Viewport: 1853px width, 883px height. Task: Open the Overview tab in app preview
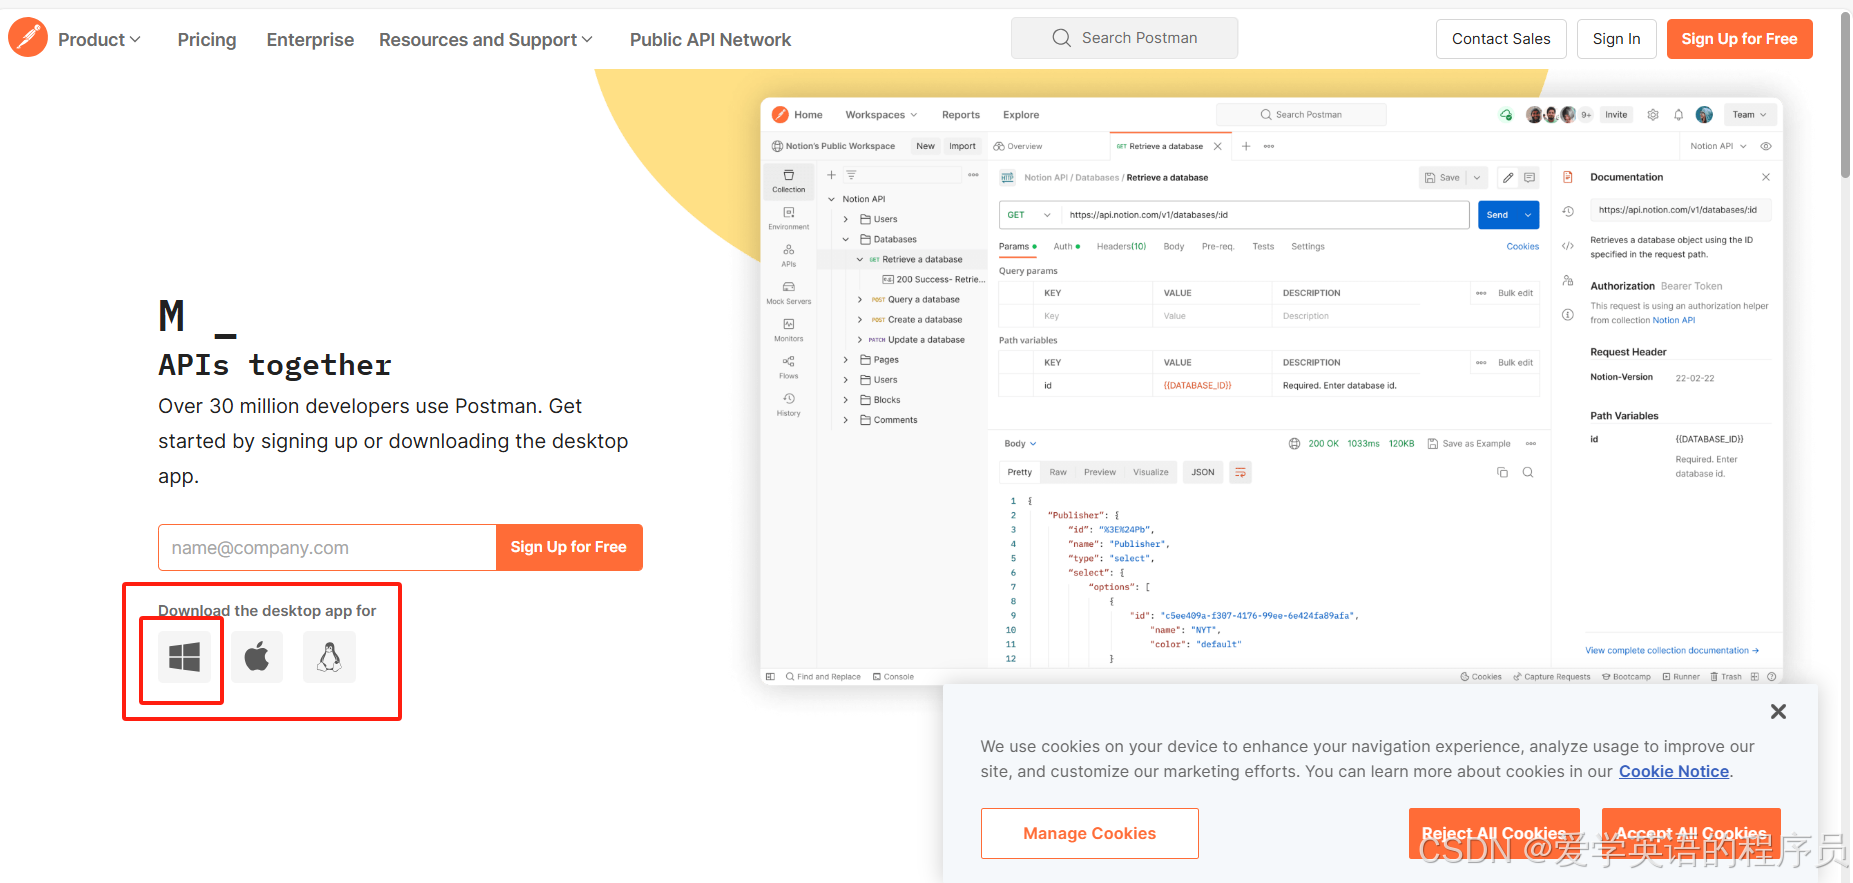[1018, 146]
